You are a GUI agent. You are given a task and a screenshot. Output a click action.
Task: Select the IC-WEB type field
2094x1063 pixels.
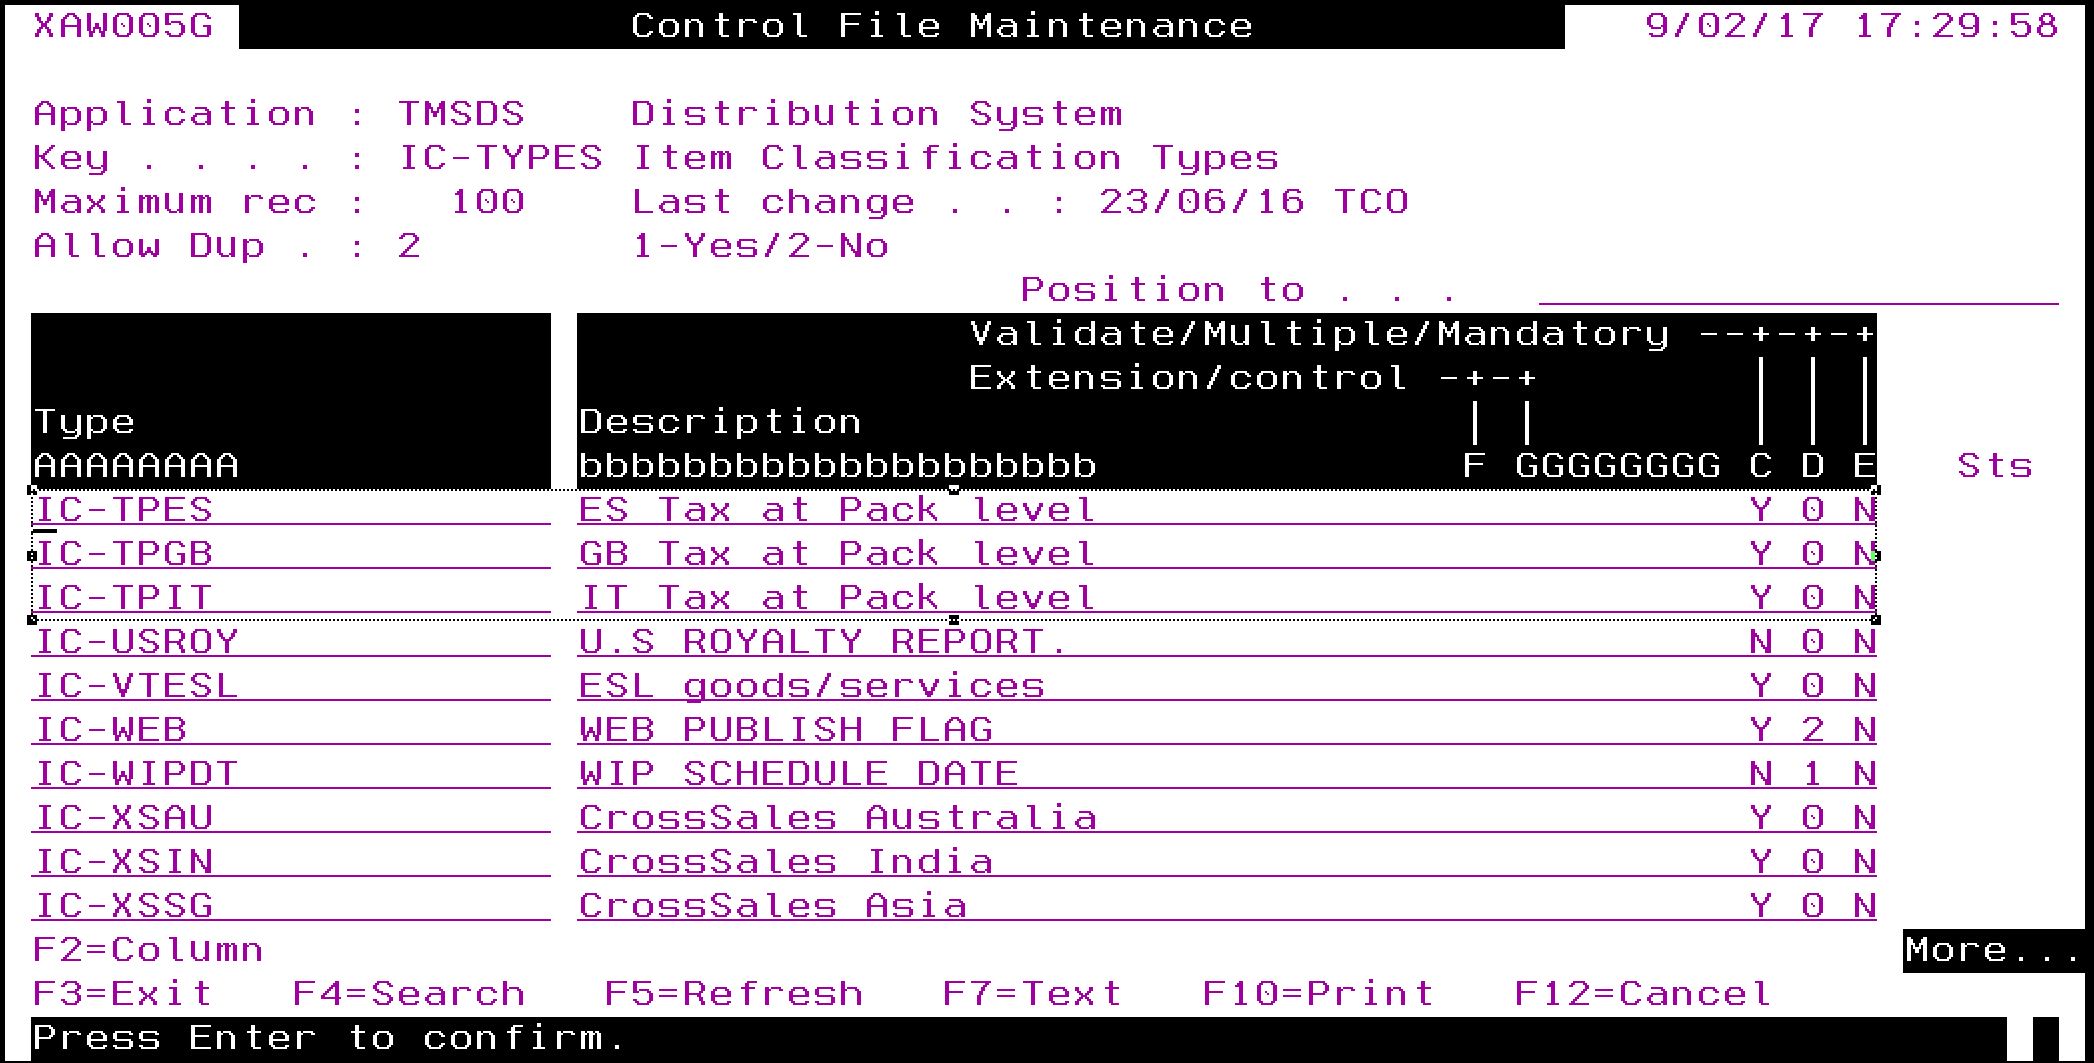pyautogui.click(x=291, y=729)
